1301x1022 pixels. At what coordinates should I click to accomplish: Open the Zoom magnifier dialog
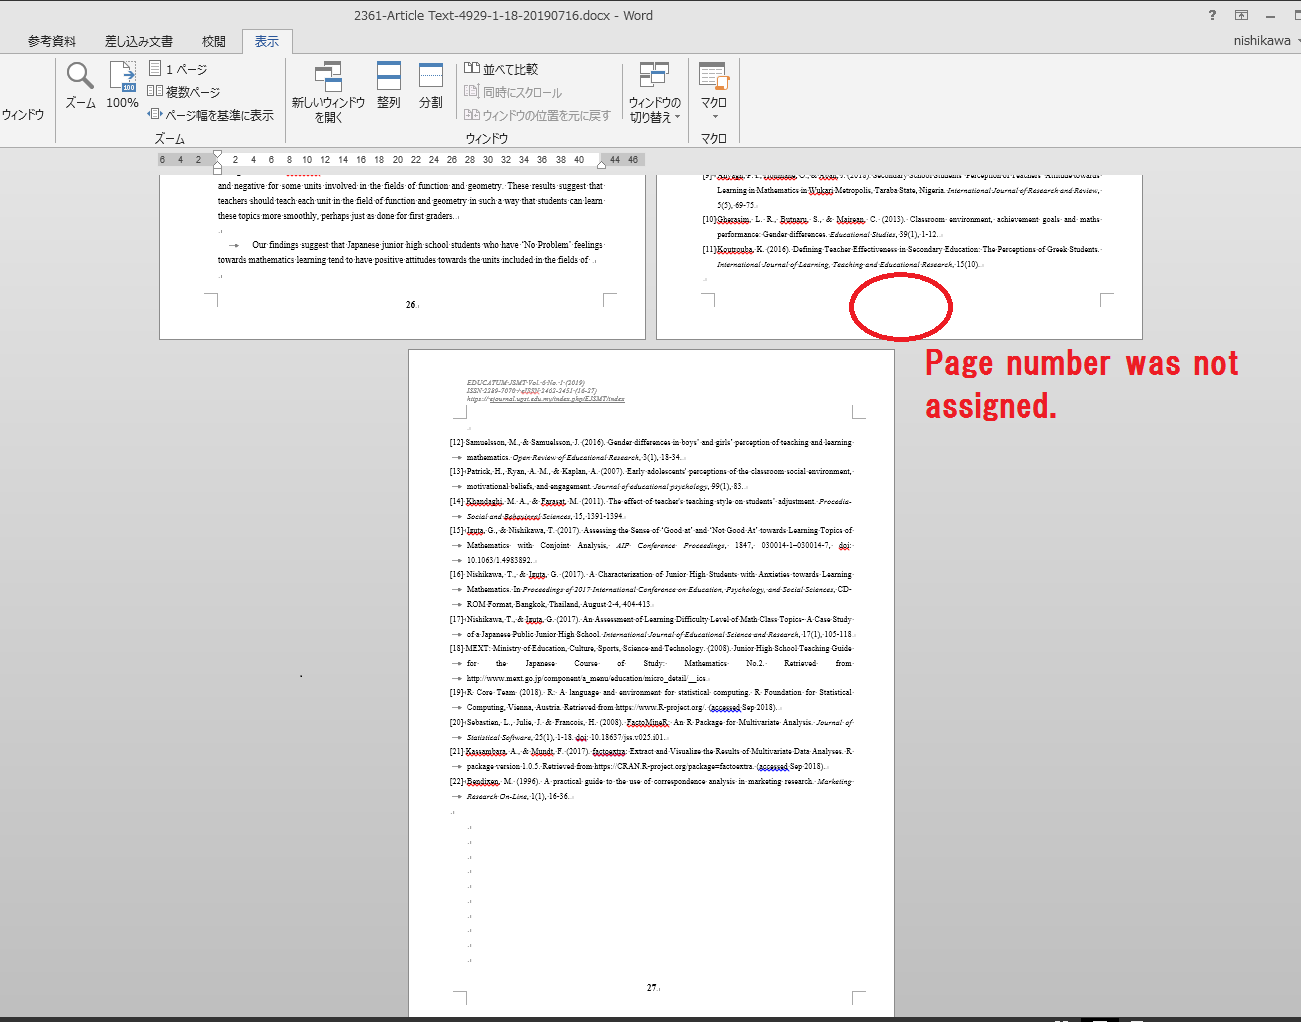coord(80,85)
